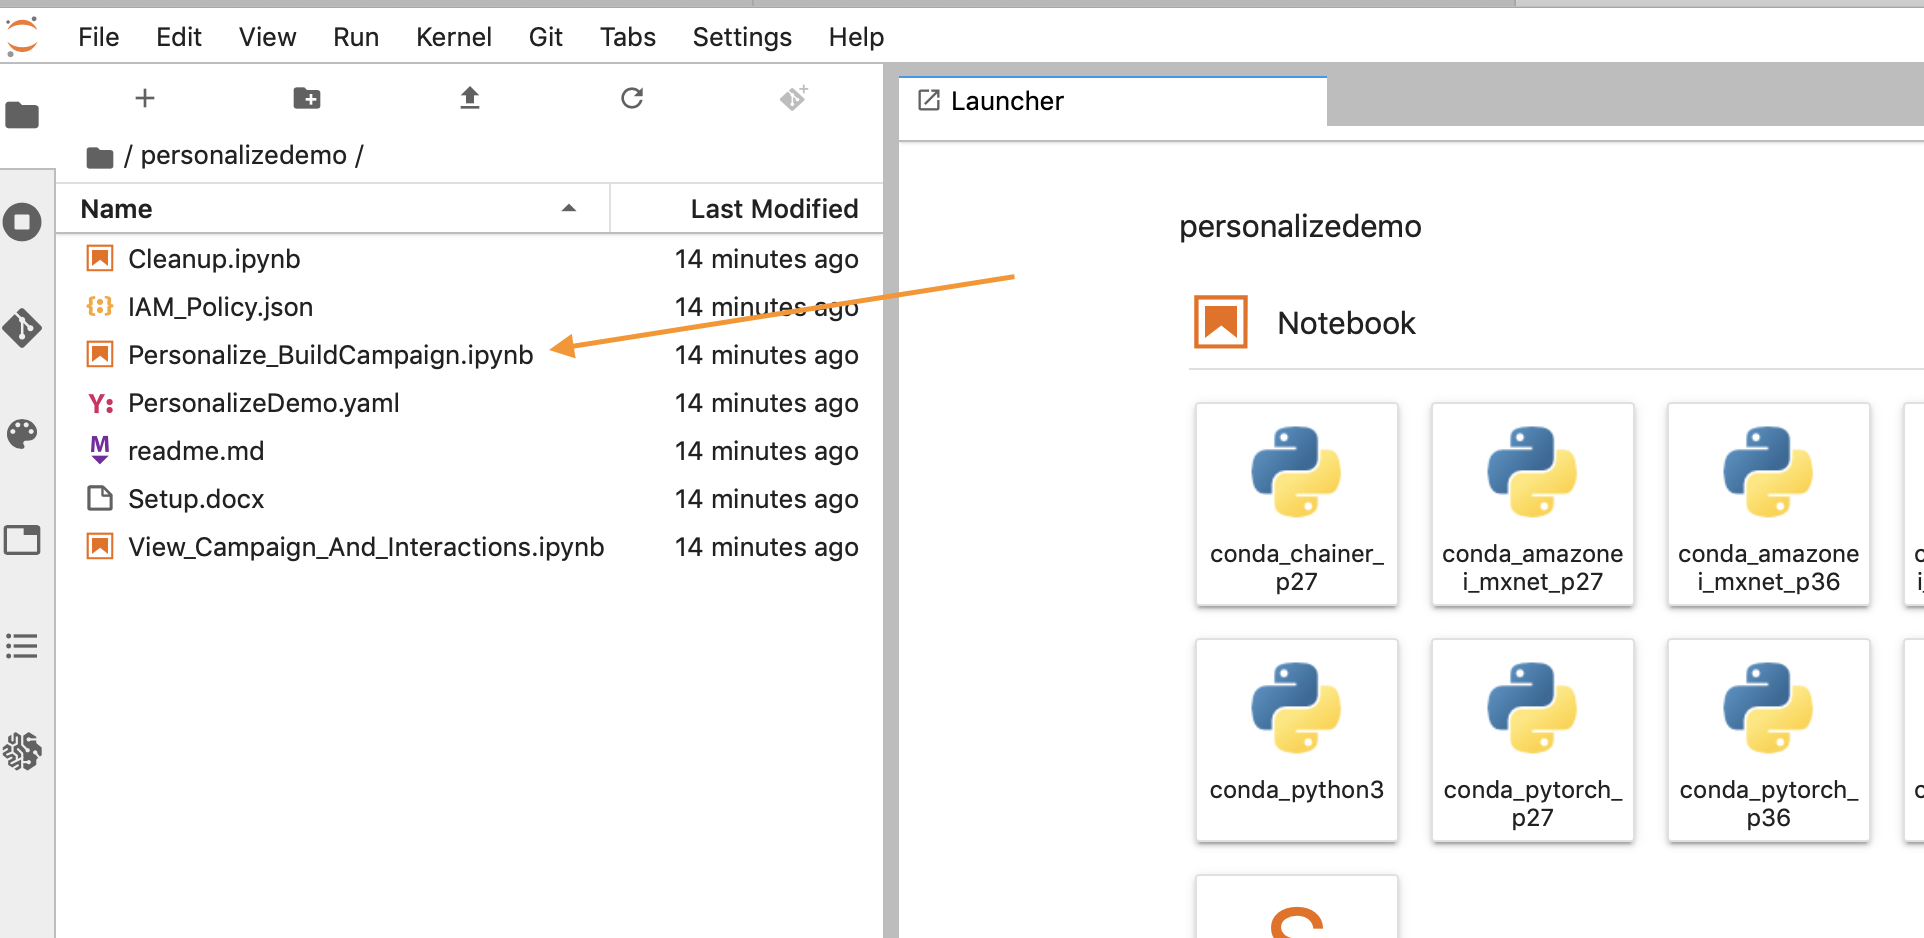
Task: Select readme.md file name
Action: point(196,451)
